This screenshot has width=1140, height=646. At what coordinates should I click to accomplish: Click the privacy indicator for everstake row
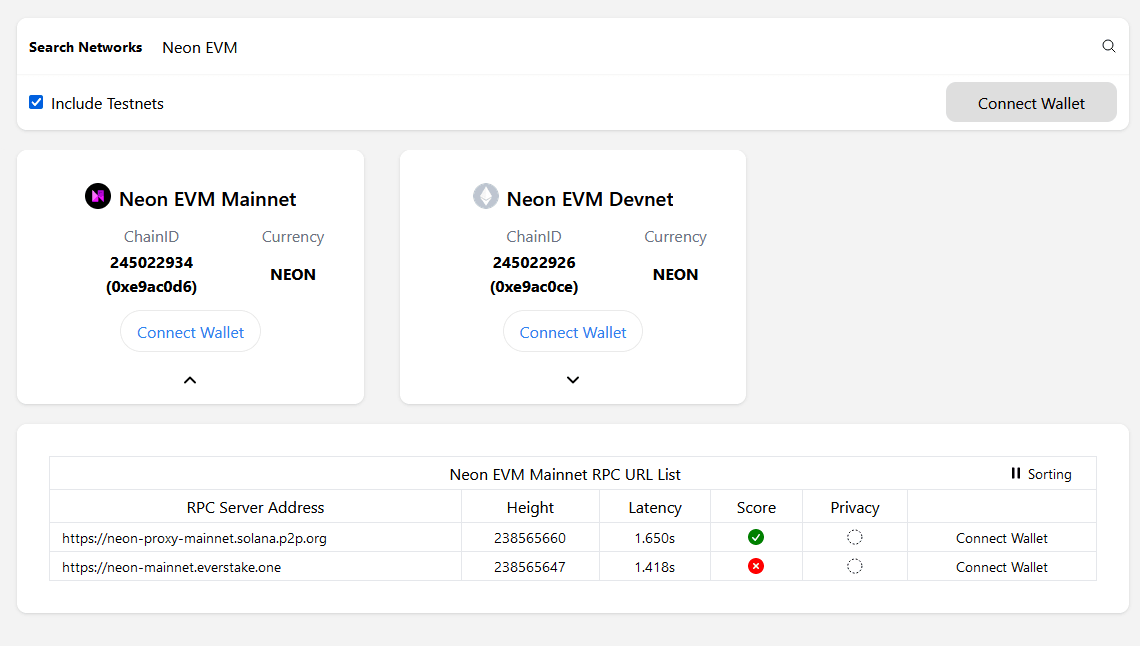[854, 567]
